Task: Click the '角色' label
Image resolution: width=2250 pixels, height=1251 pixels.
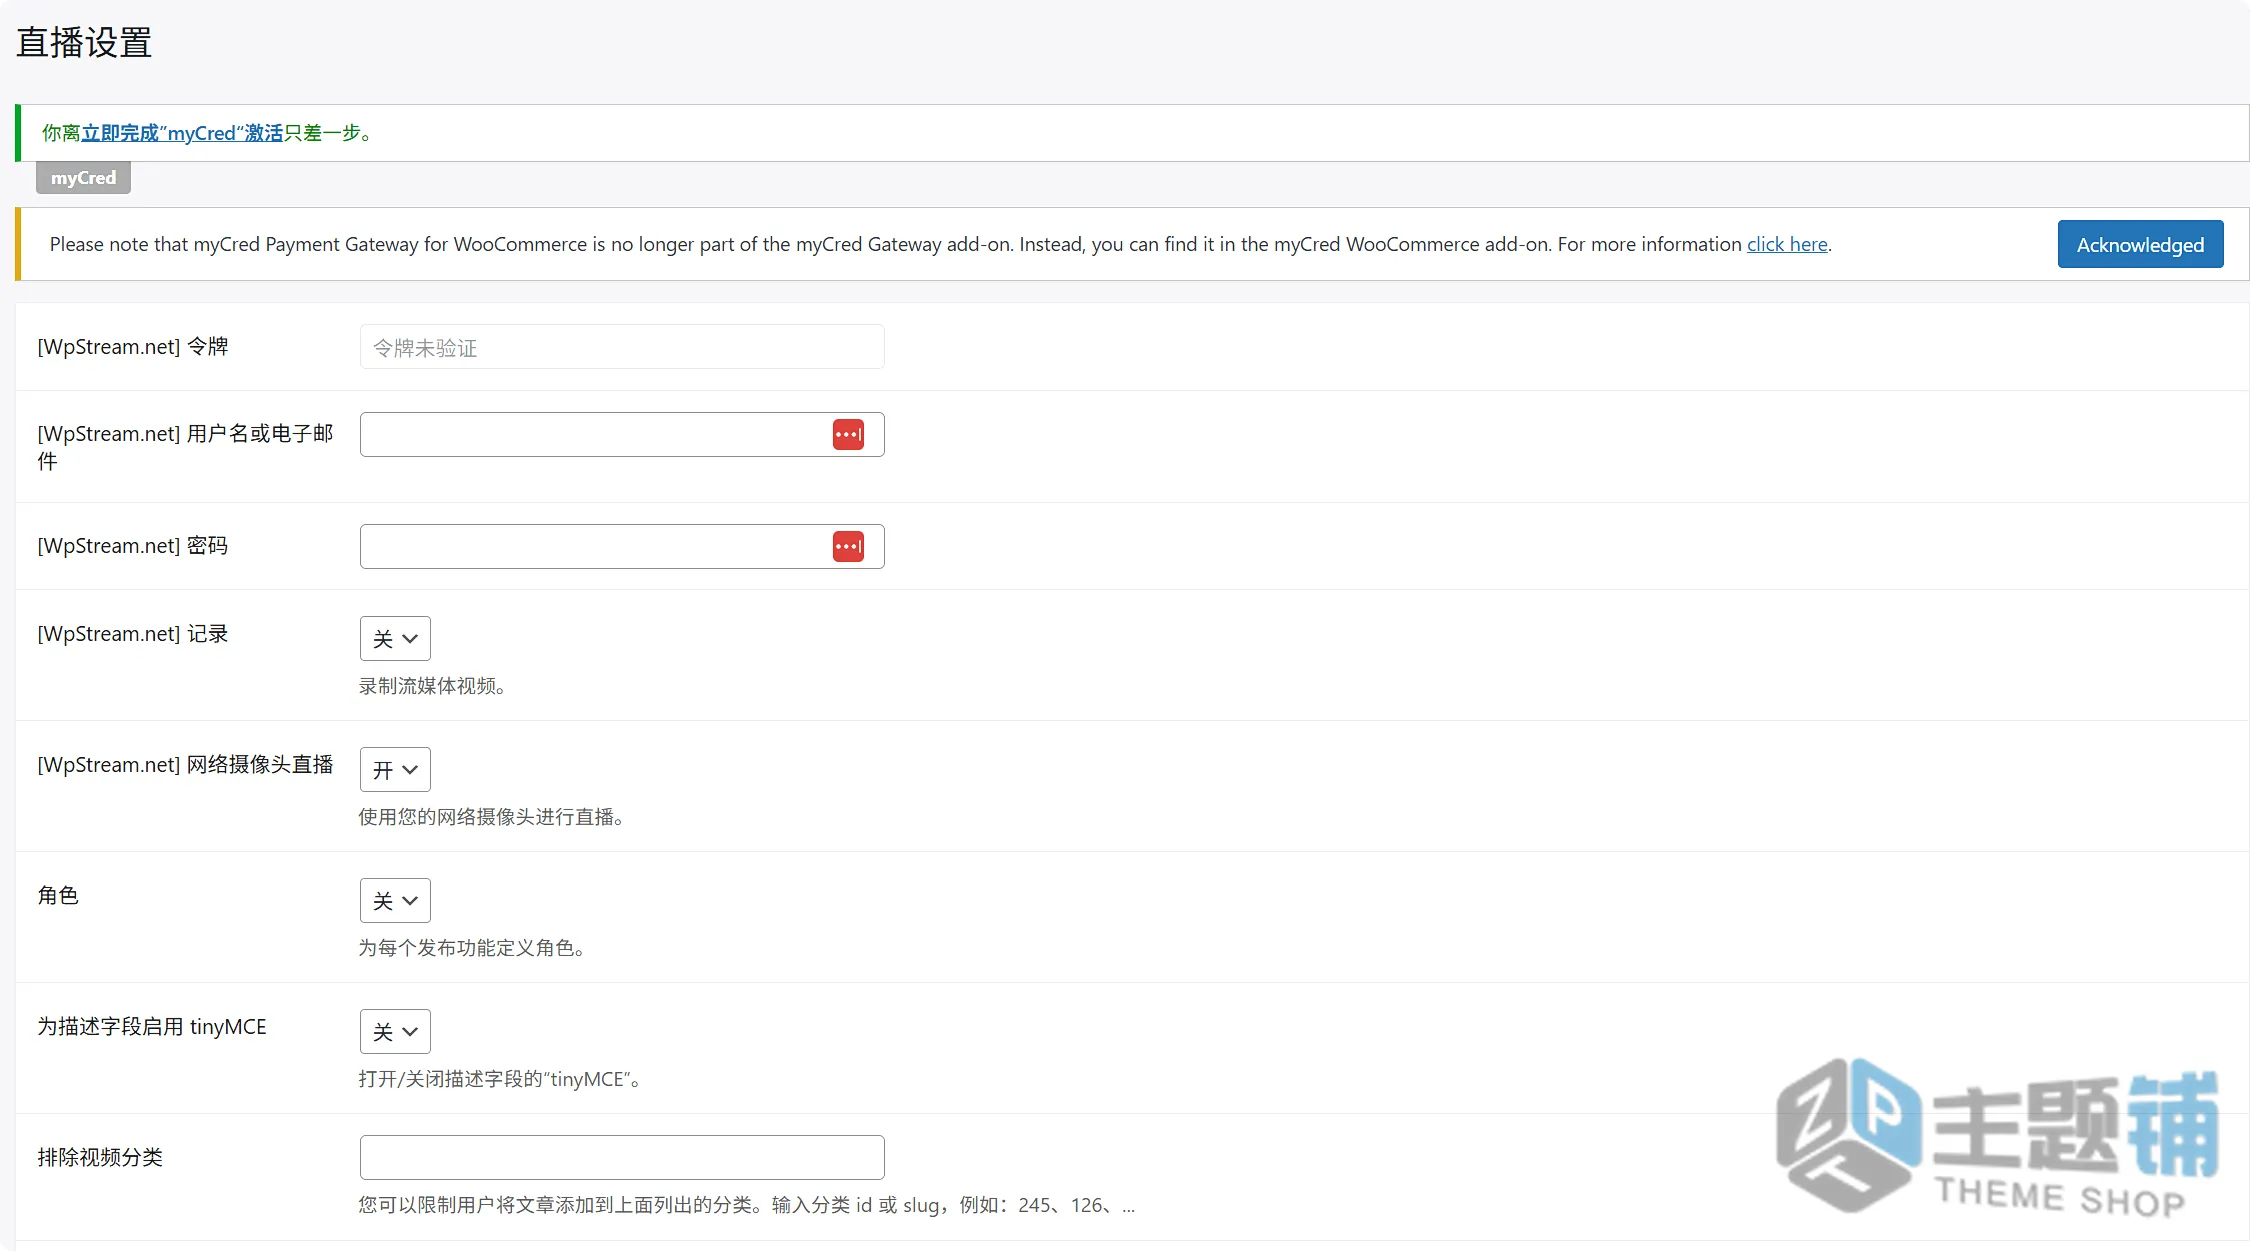Action: [x=58, y=896]
